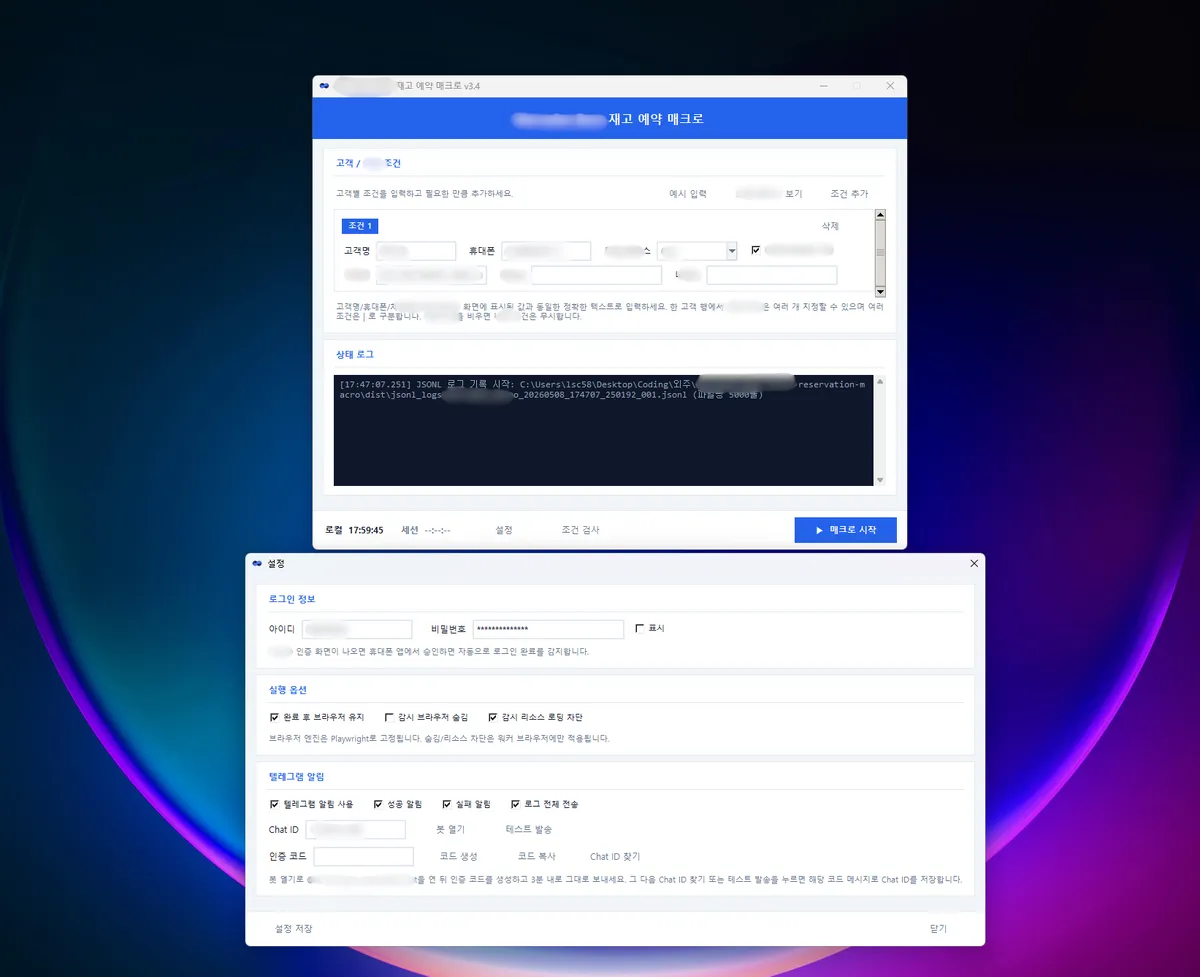Maximize the main macro window
The height and width of the screenshot is (977, 1200).
[x=857, y=86]
